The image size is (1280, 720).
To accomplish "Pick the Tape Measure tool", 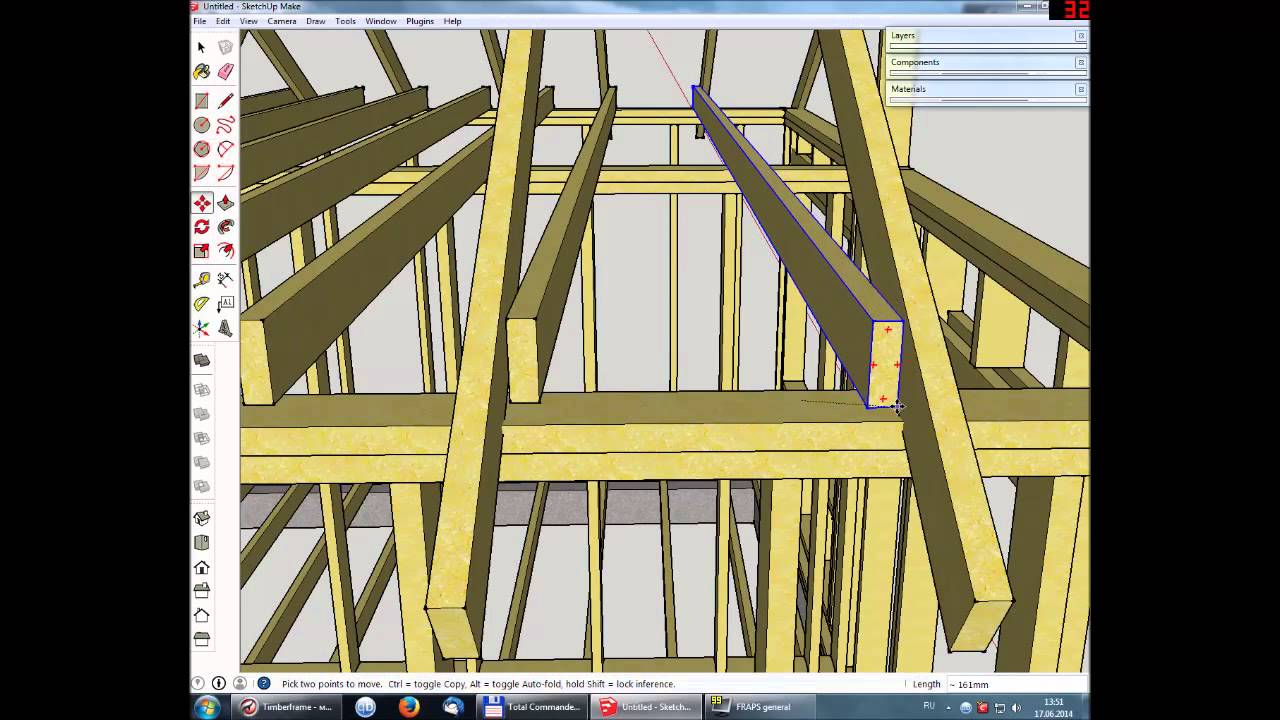I will coord(201,280).
